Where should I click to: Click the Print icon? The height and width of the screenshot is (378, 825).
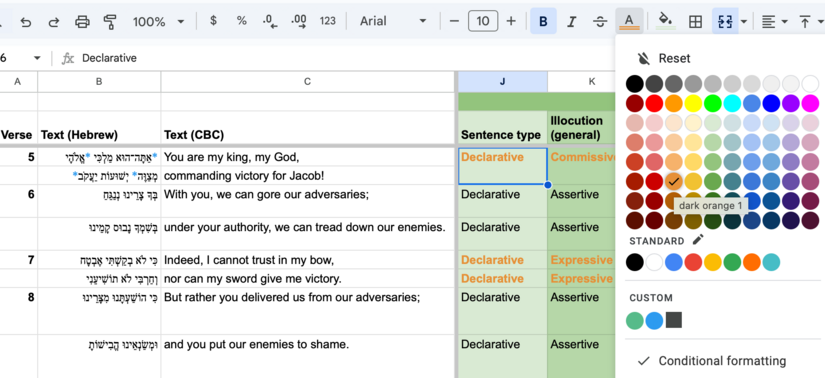82,22
